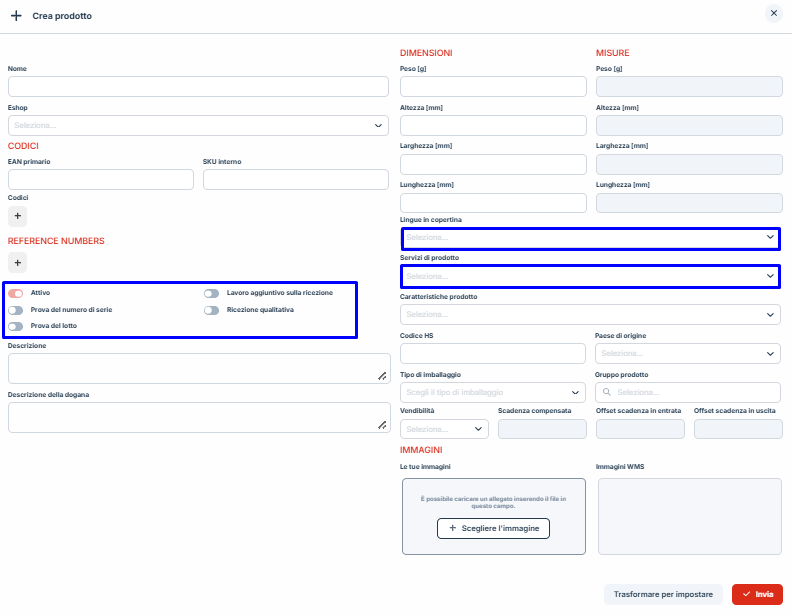The image size is (792, 615).
Task: Click the Nome input field
Action: coord(198,87)
